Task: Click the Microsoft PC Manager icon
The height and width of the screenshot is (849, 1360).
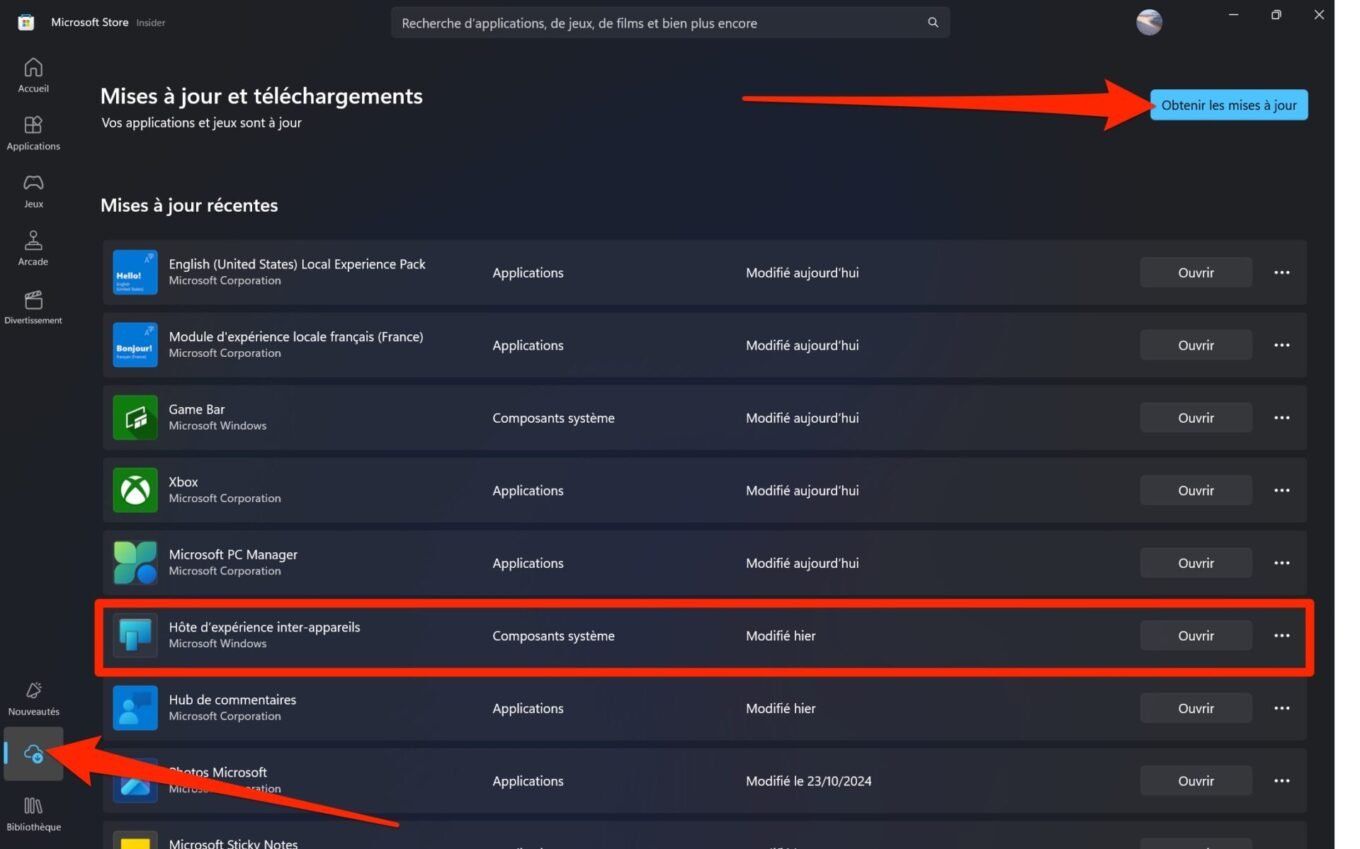Action: [x=135, y=563]
